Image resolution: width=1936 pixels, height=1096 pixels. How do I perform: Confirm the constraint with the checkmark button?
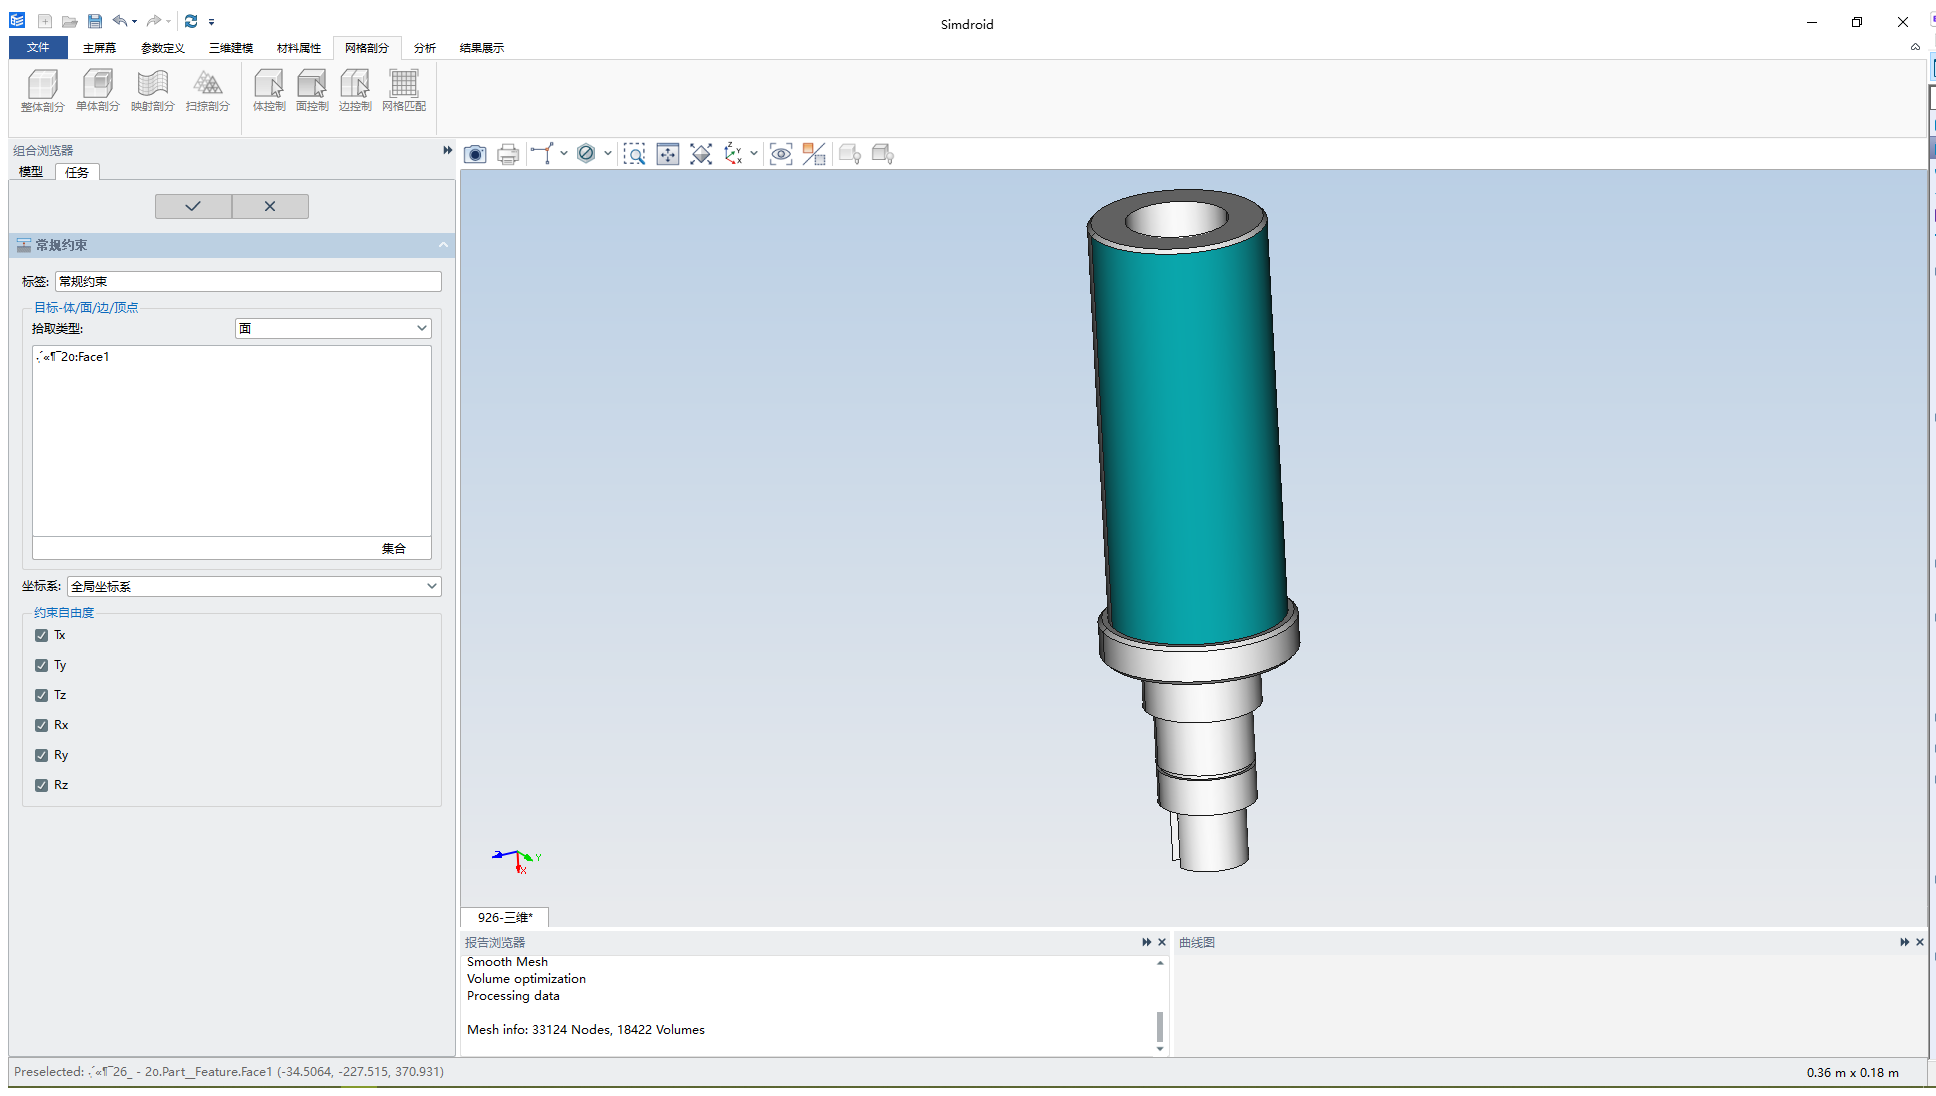(193, 206)
